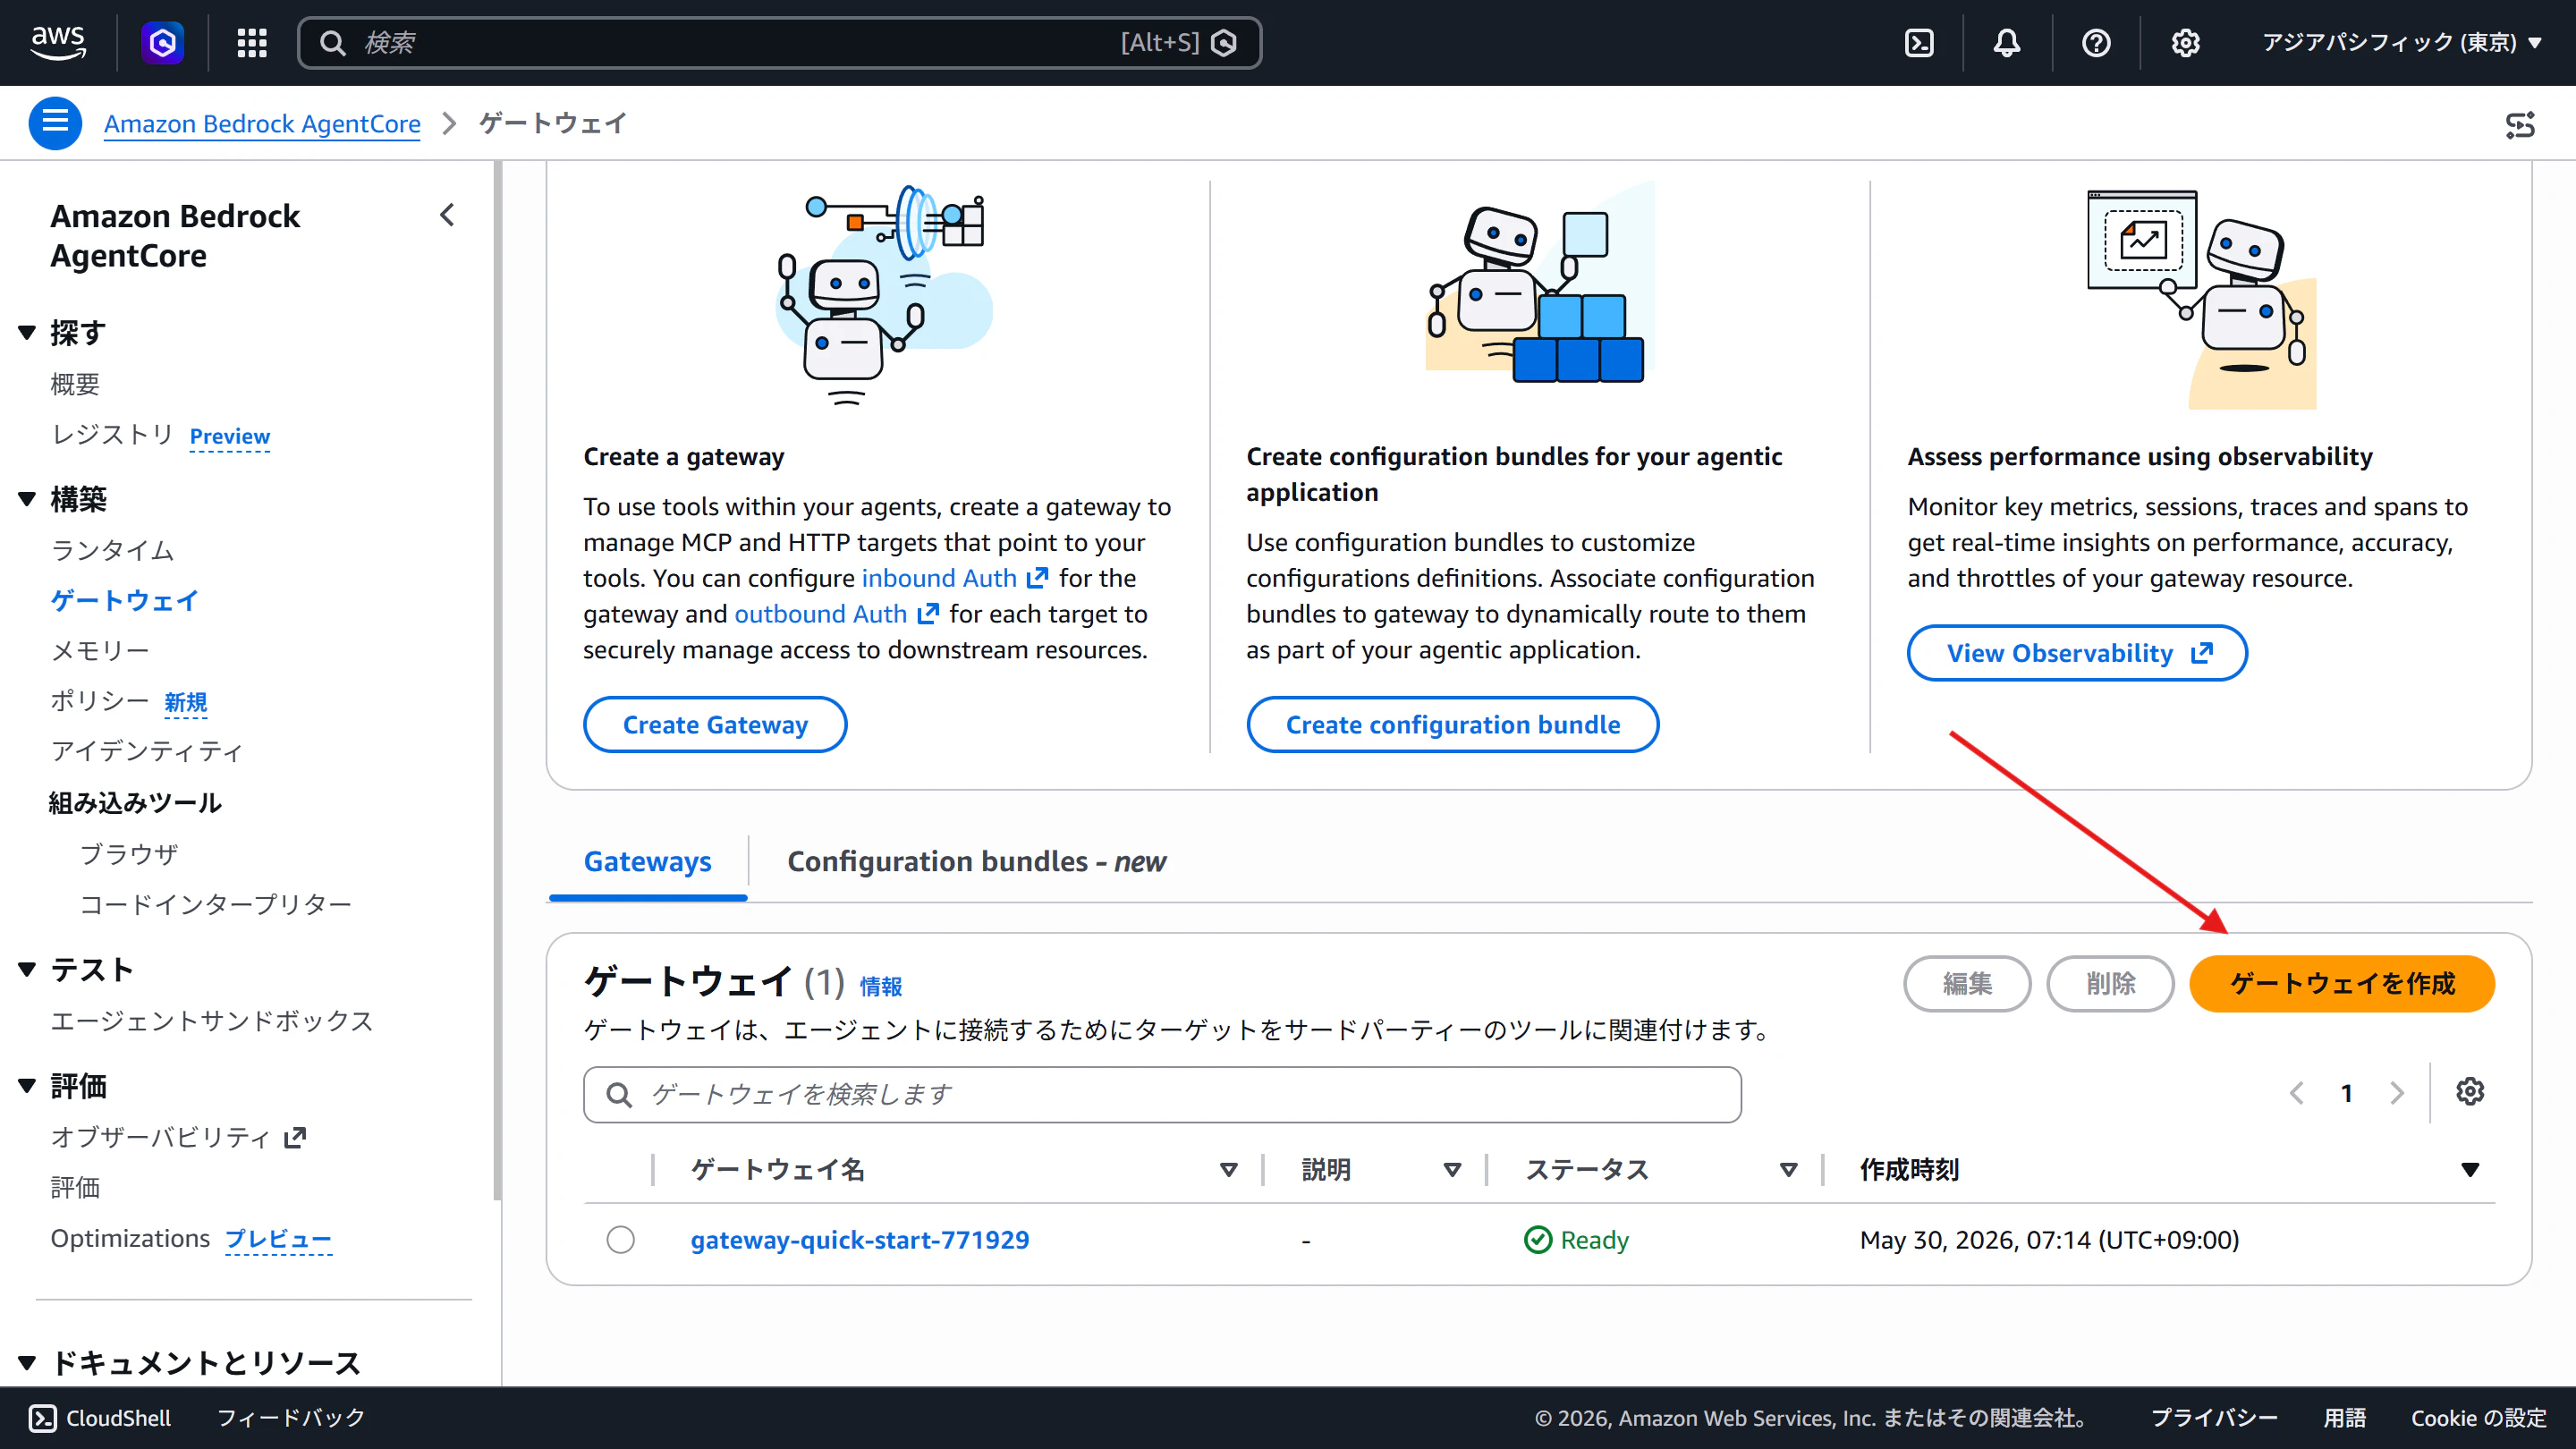
Task: Open ポリシー in the sidebar
Action: pyautogui.click(x=100, y=700)
